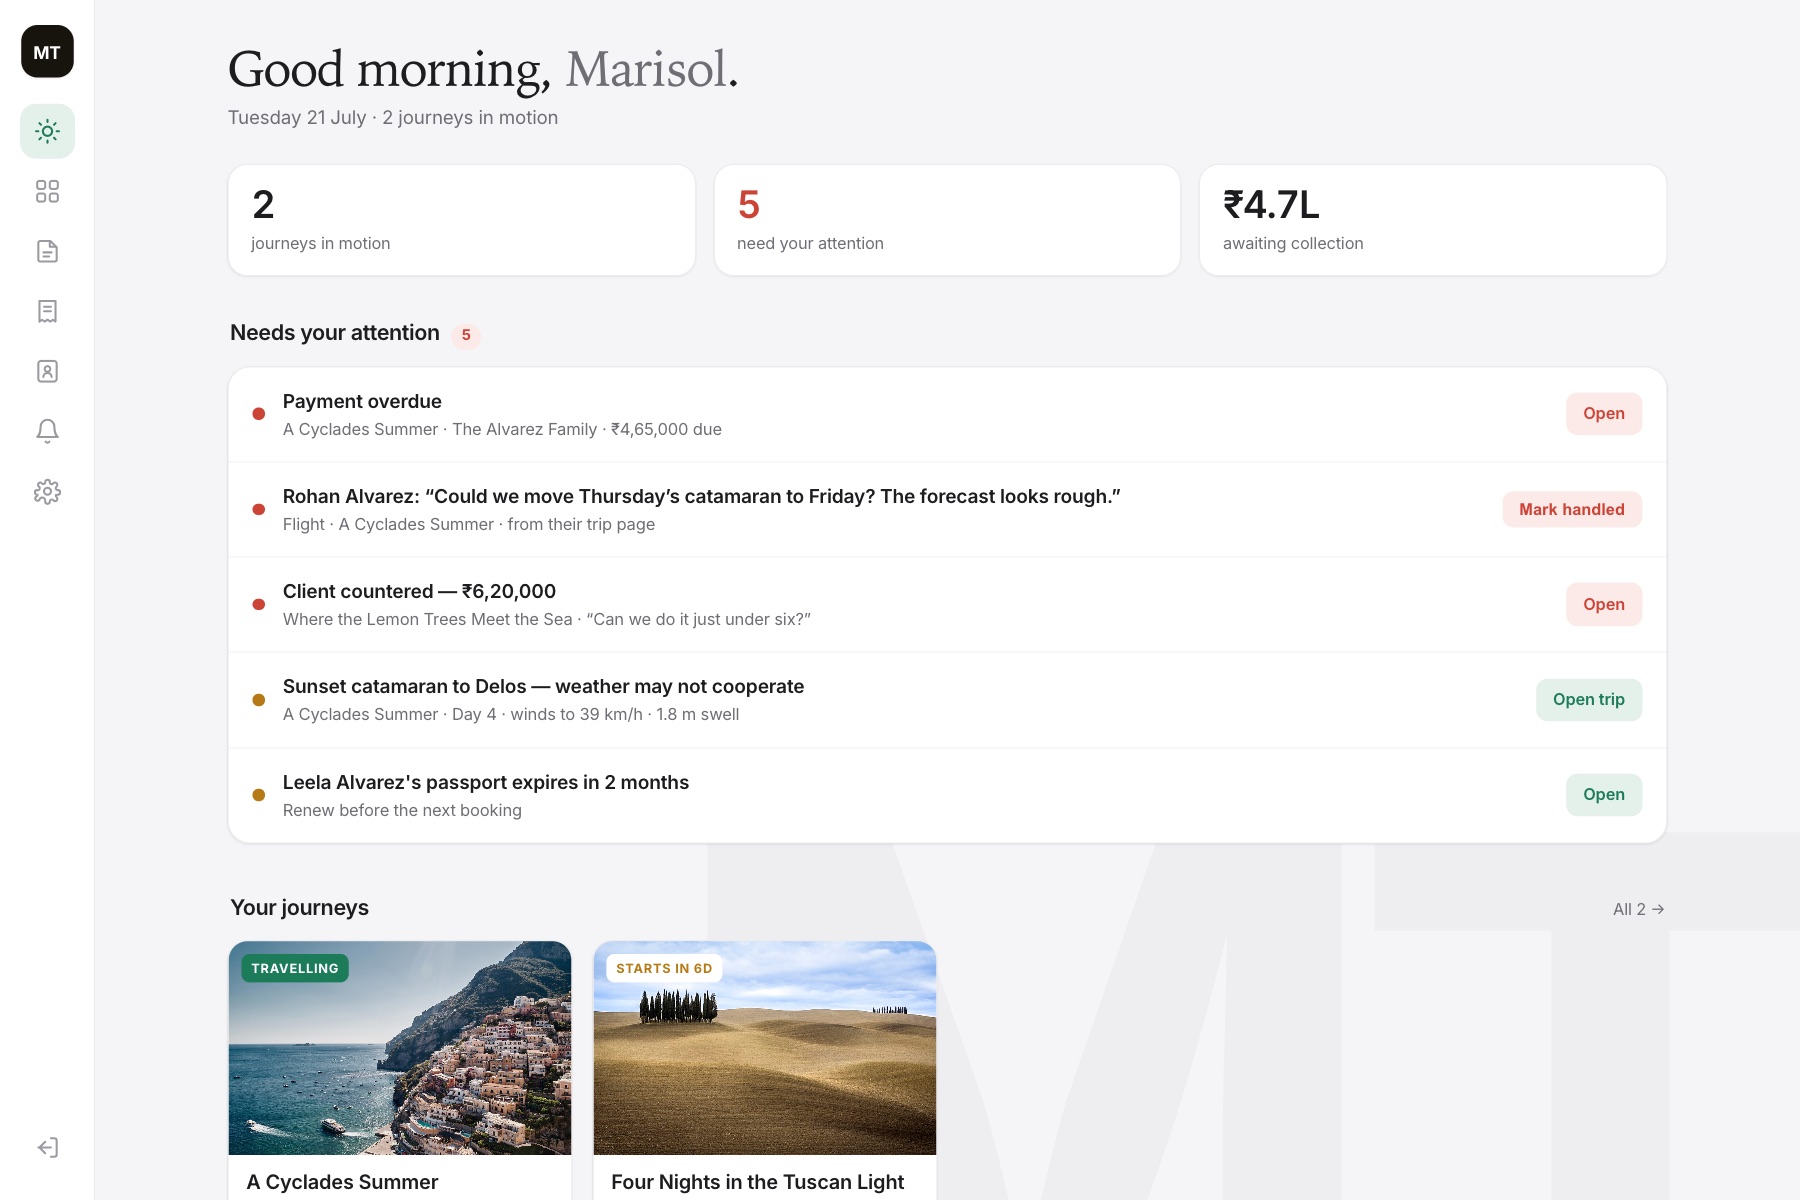Screen dimensions: 1800x1200
Task: Click the Client countered — ₹6,20,000 title
Action: pyautogui.click(x=419, y=591)
